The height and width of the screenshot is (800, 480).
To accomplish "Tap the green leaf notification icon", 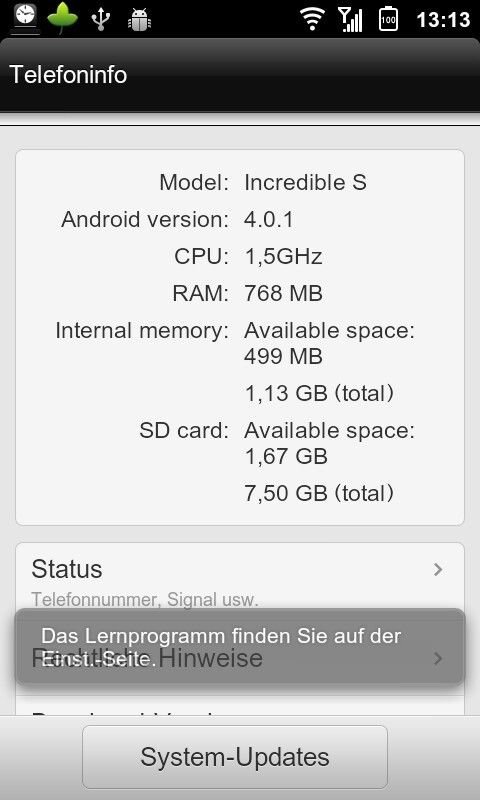I will click(62, 18).
